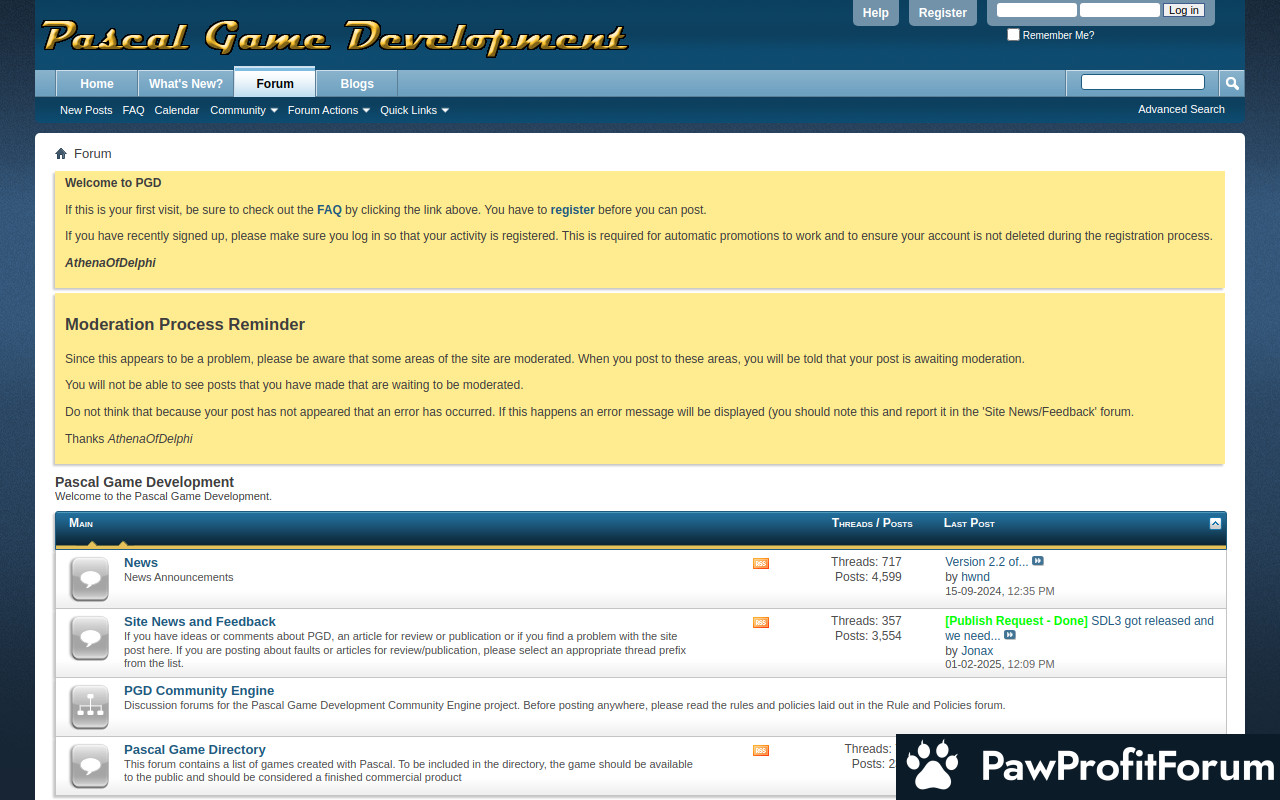Image resolution: width=1280 pixels, height=800 pixels.
Task: Click the Forum breadcrumb text
Action: [93, 153]
